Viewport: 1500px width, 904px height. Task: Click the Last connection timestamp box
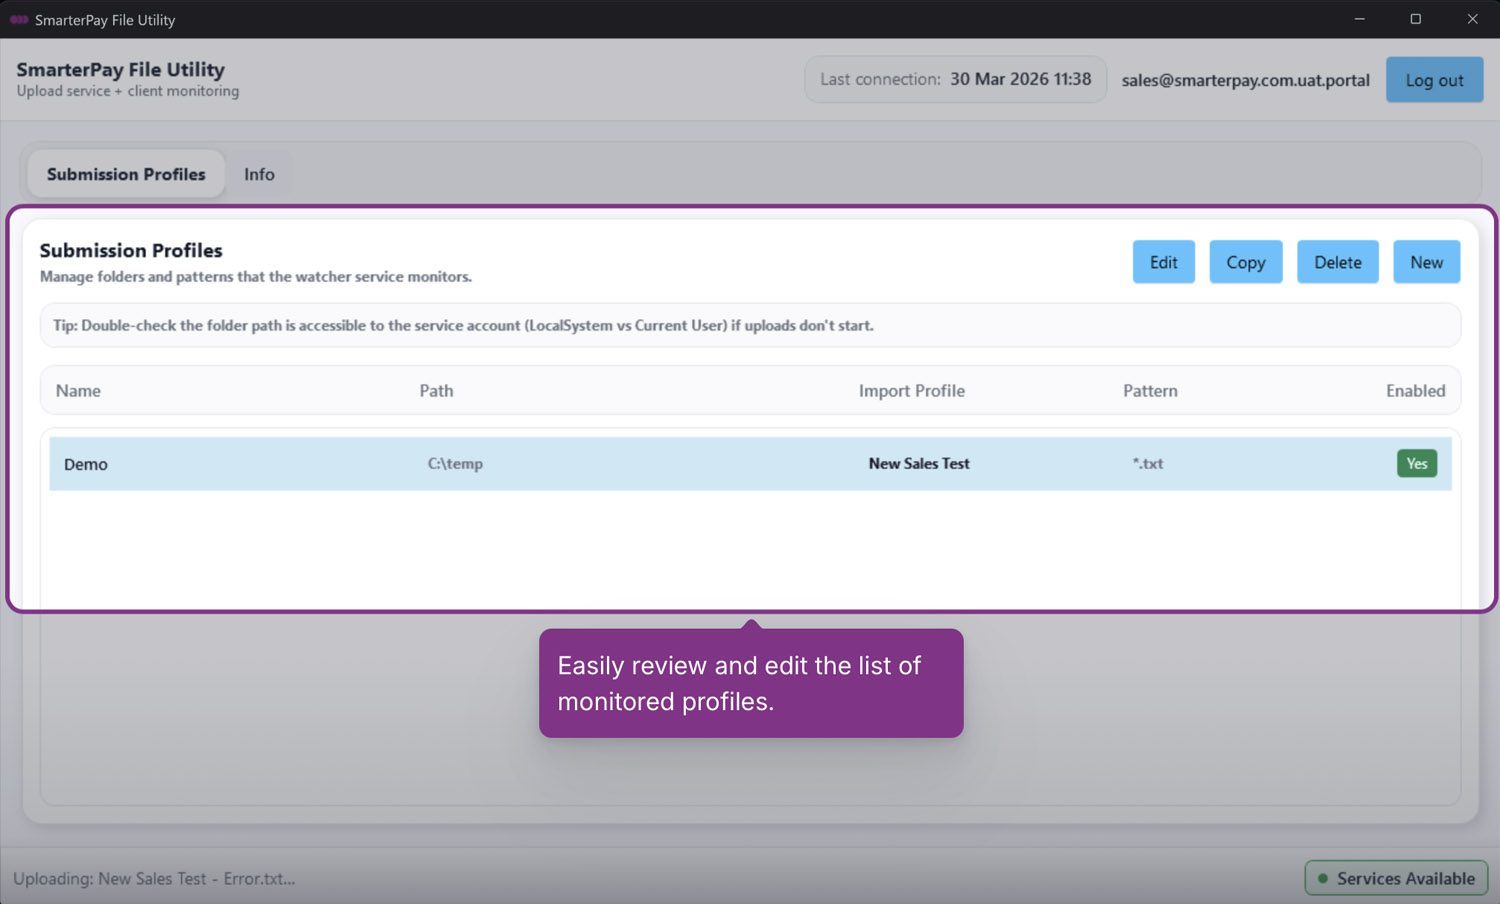pyautogui.click(x=955, y=79)
